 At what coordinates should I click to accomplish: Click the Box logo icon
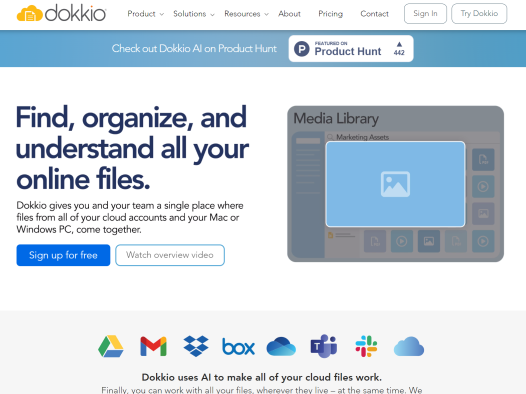click(239, 347)
